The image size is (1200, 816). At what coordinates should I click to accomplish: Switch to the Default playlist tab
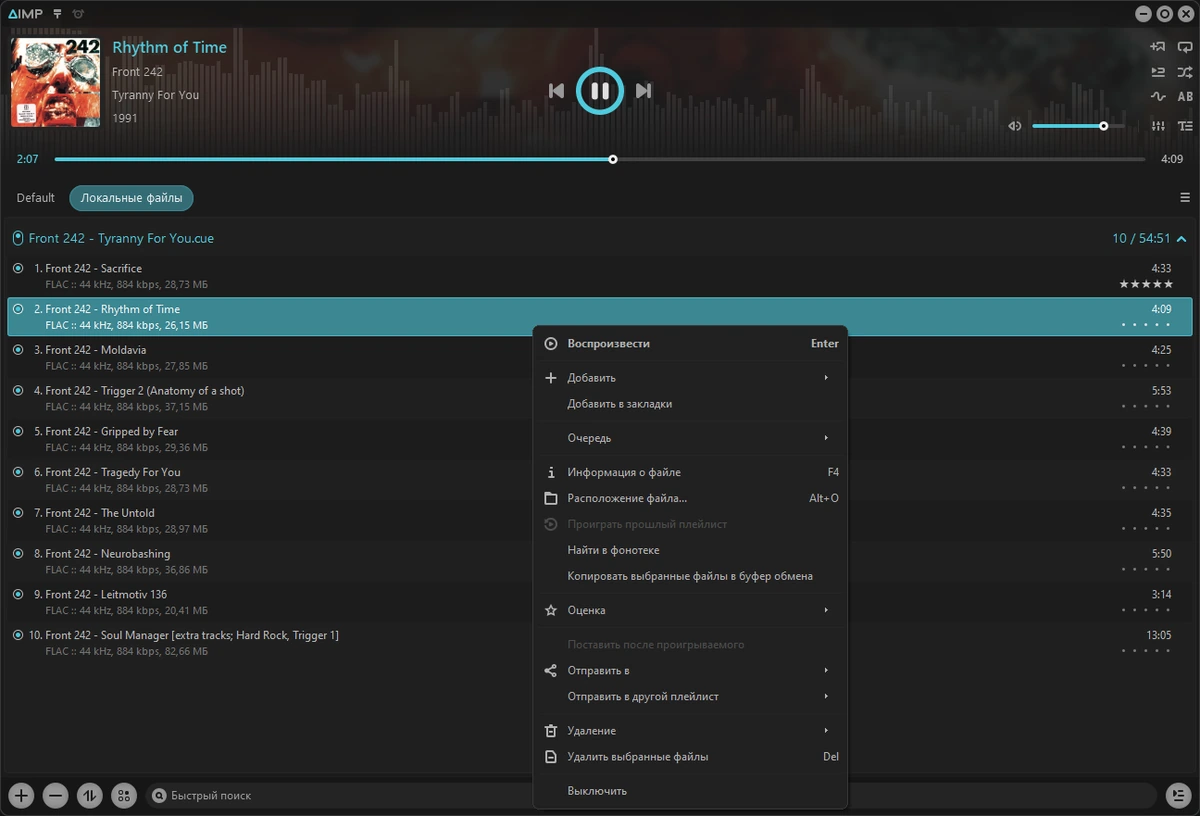(x=35, y=198)
